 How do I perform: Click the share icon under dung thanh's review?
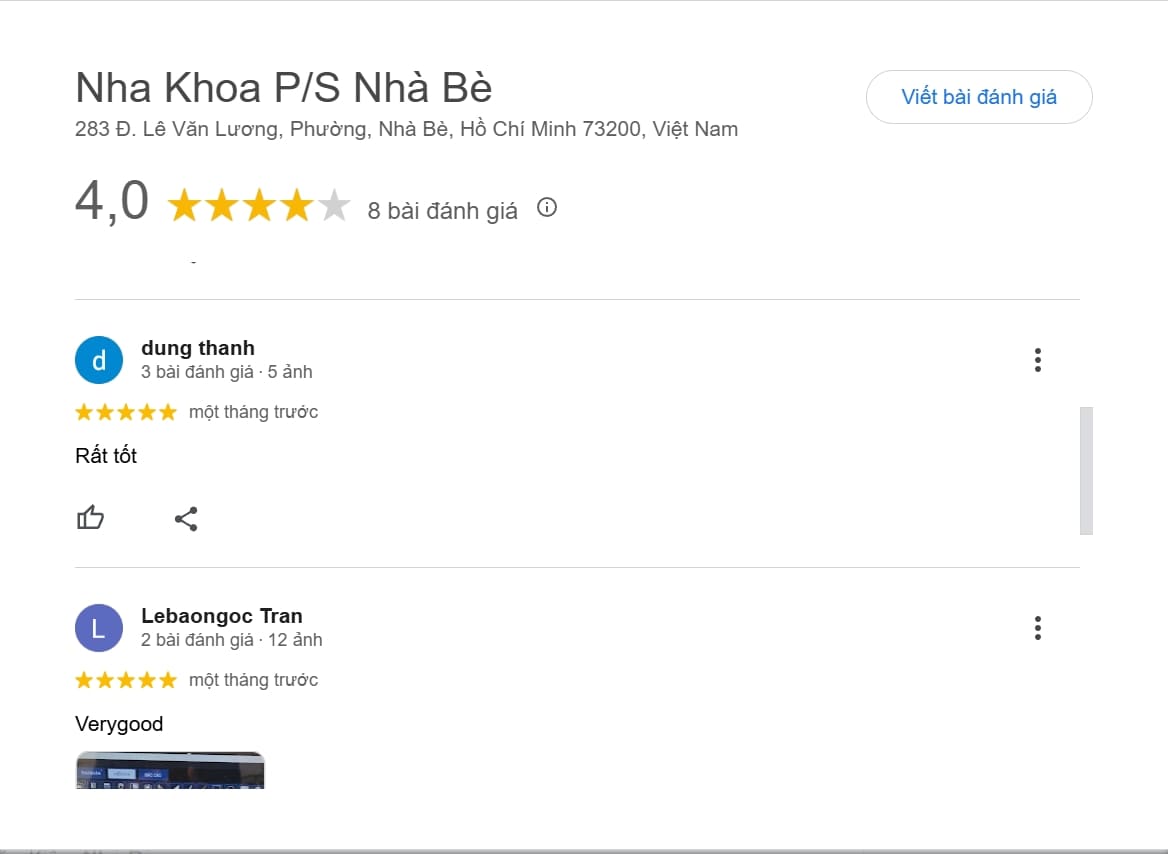point(186,518)
